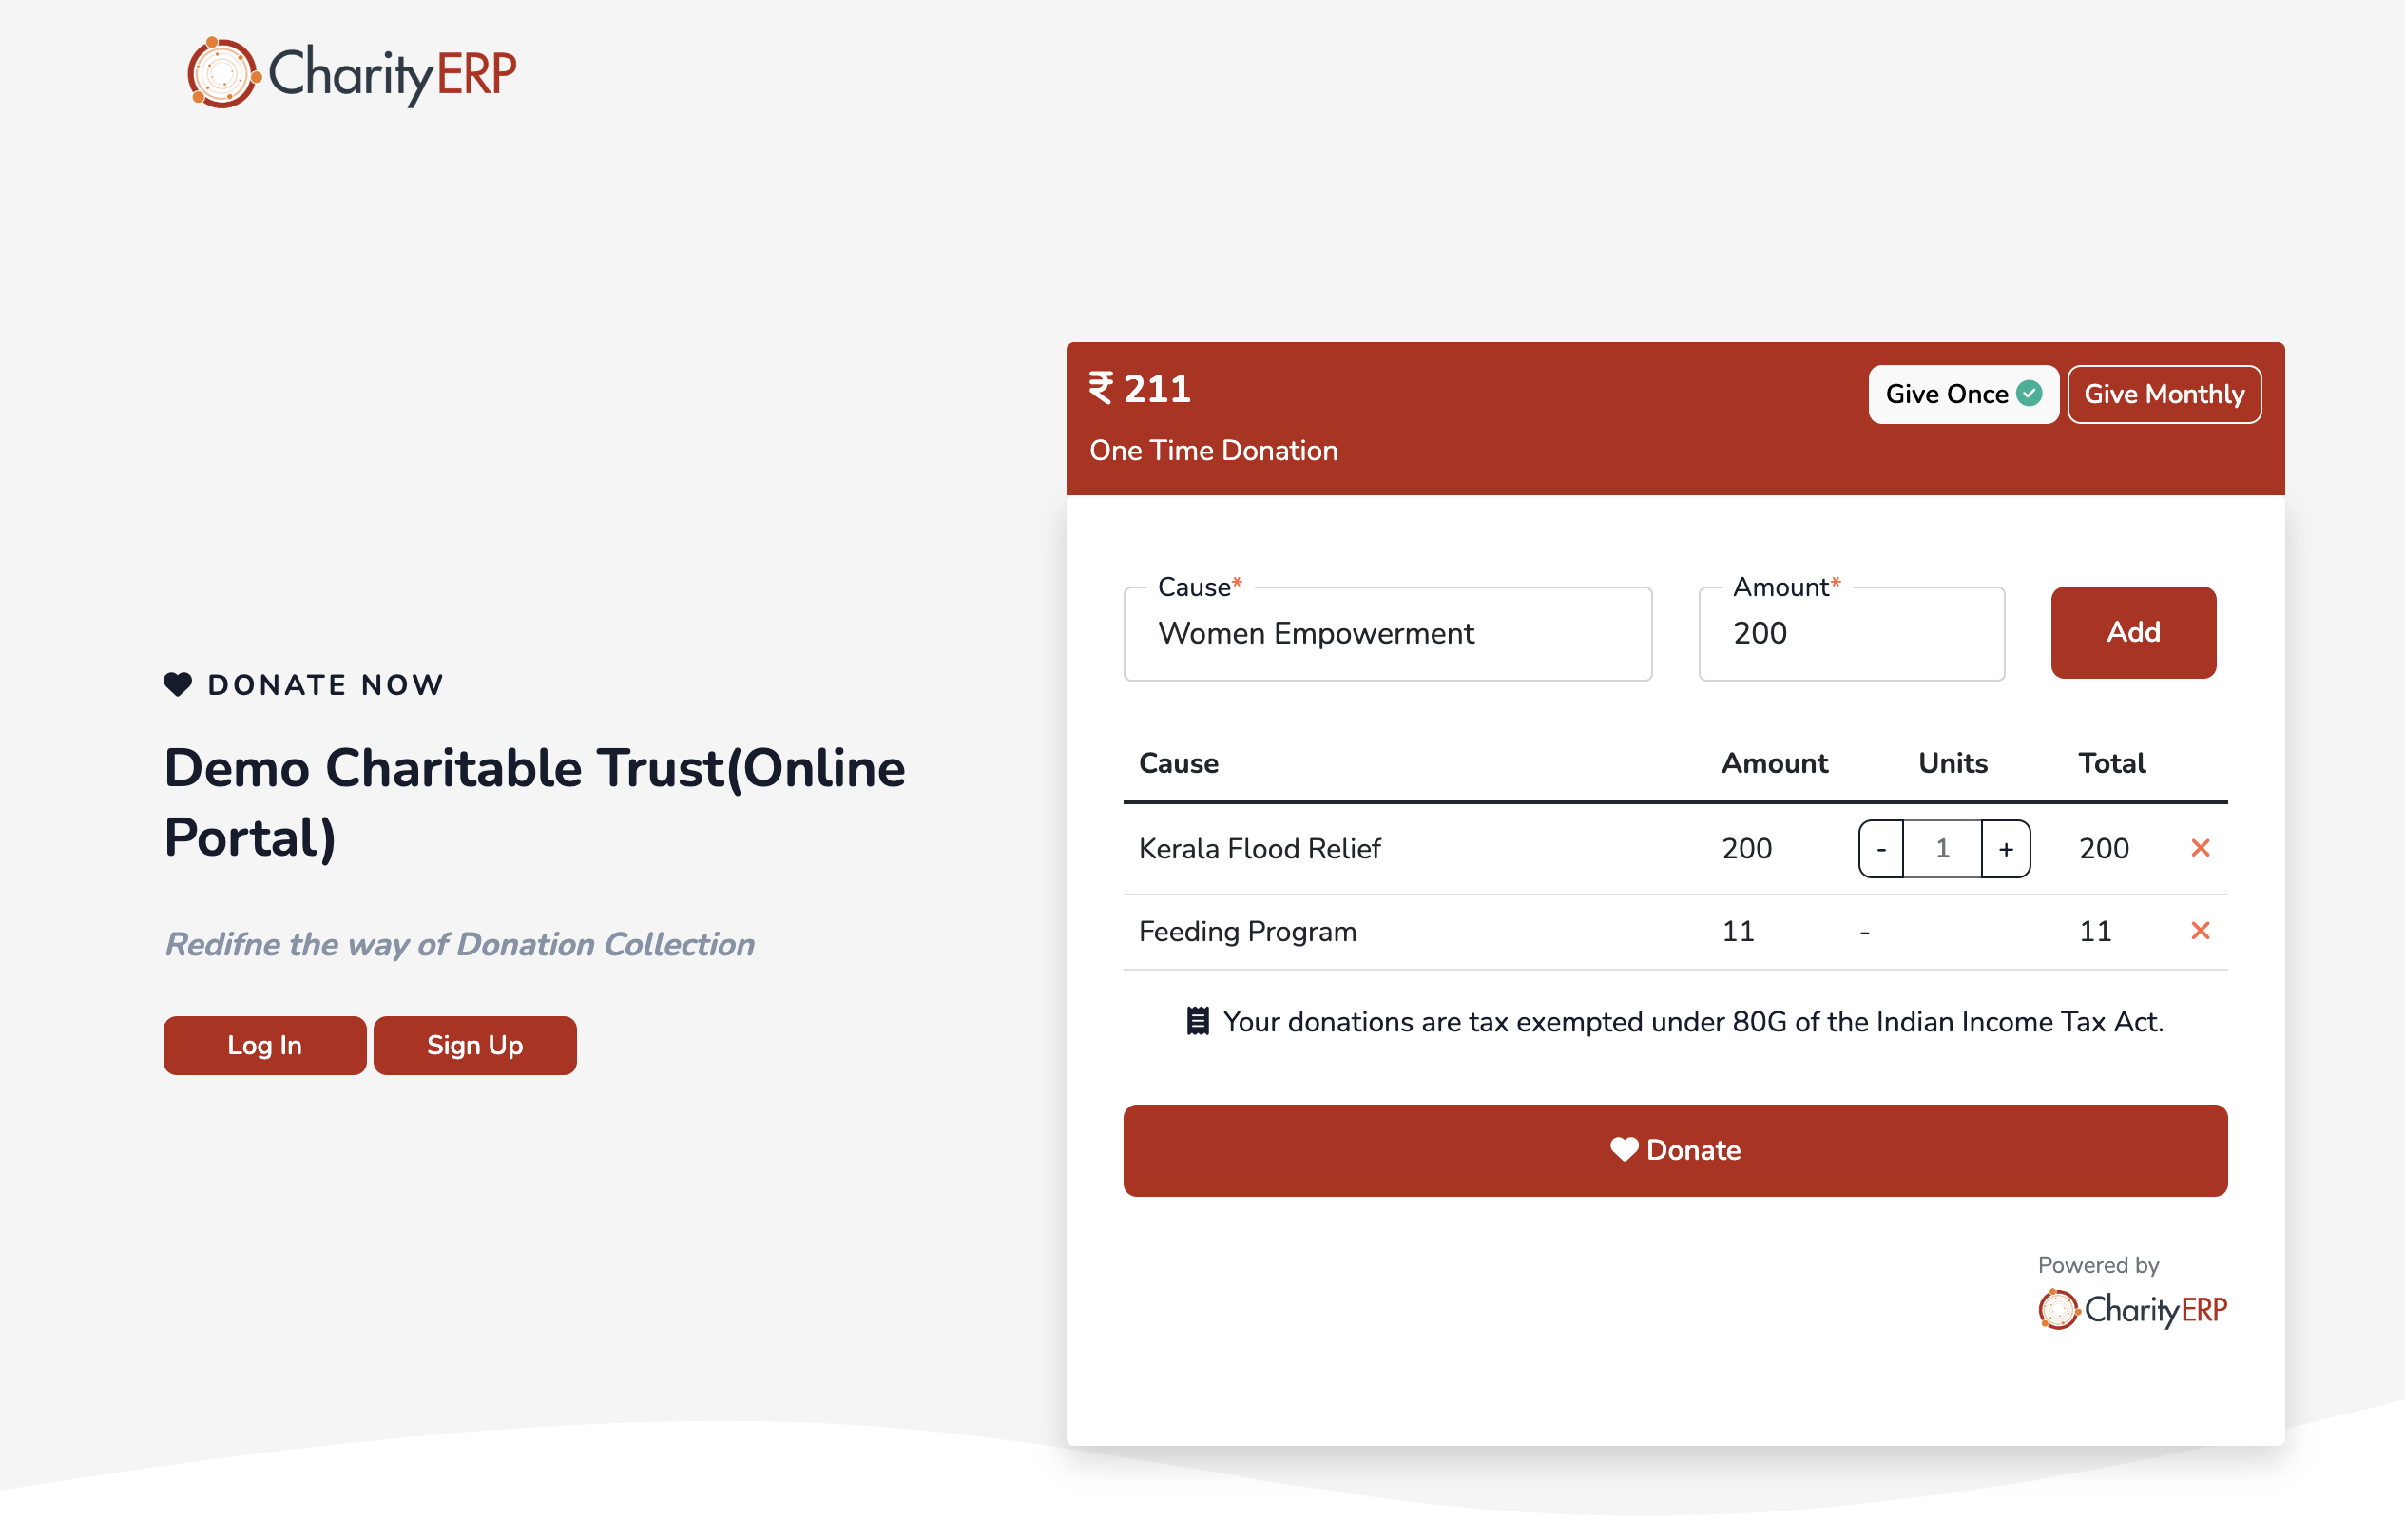Click the Powered by CharityERP logo

pos(2131,1308)
